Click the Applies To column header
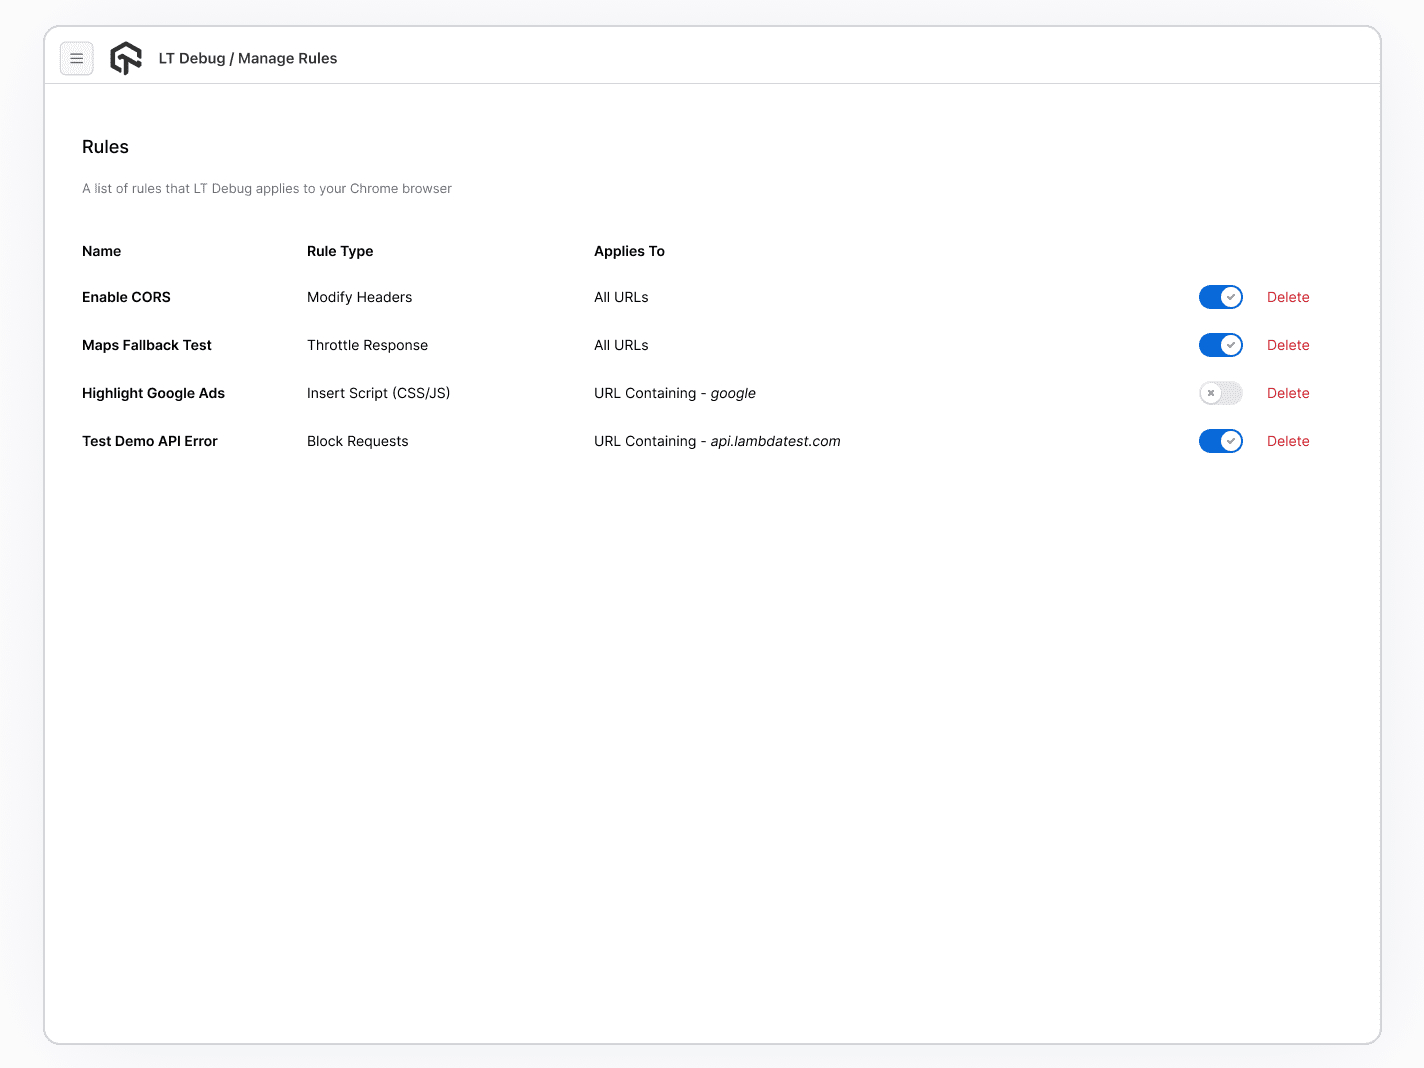The width and height of the screenshot is (1424, 1068). [629, 251]
